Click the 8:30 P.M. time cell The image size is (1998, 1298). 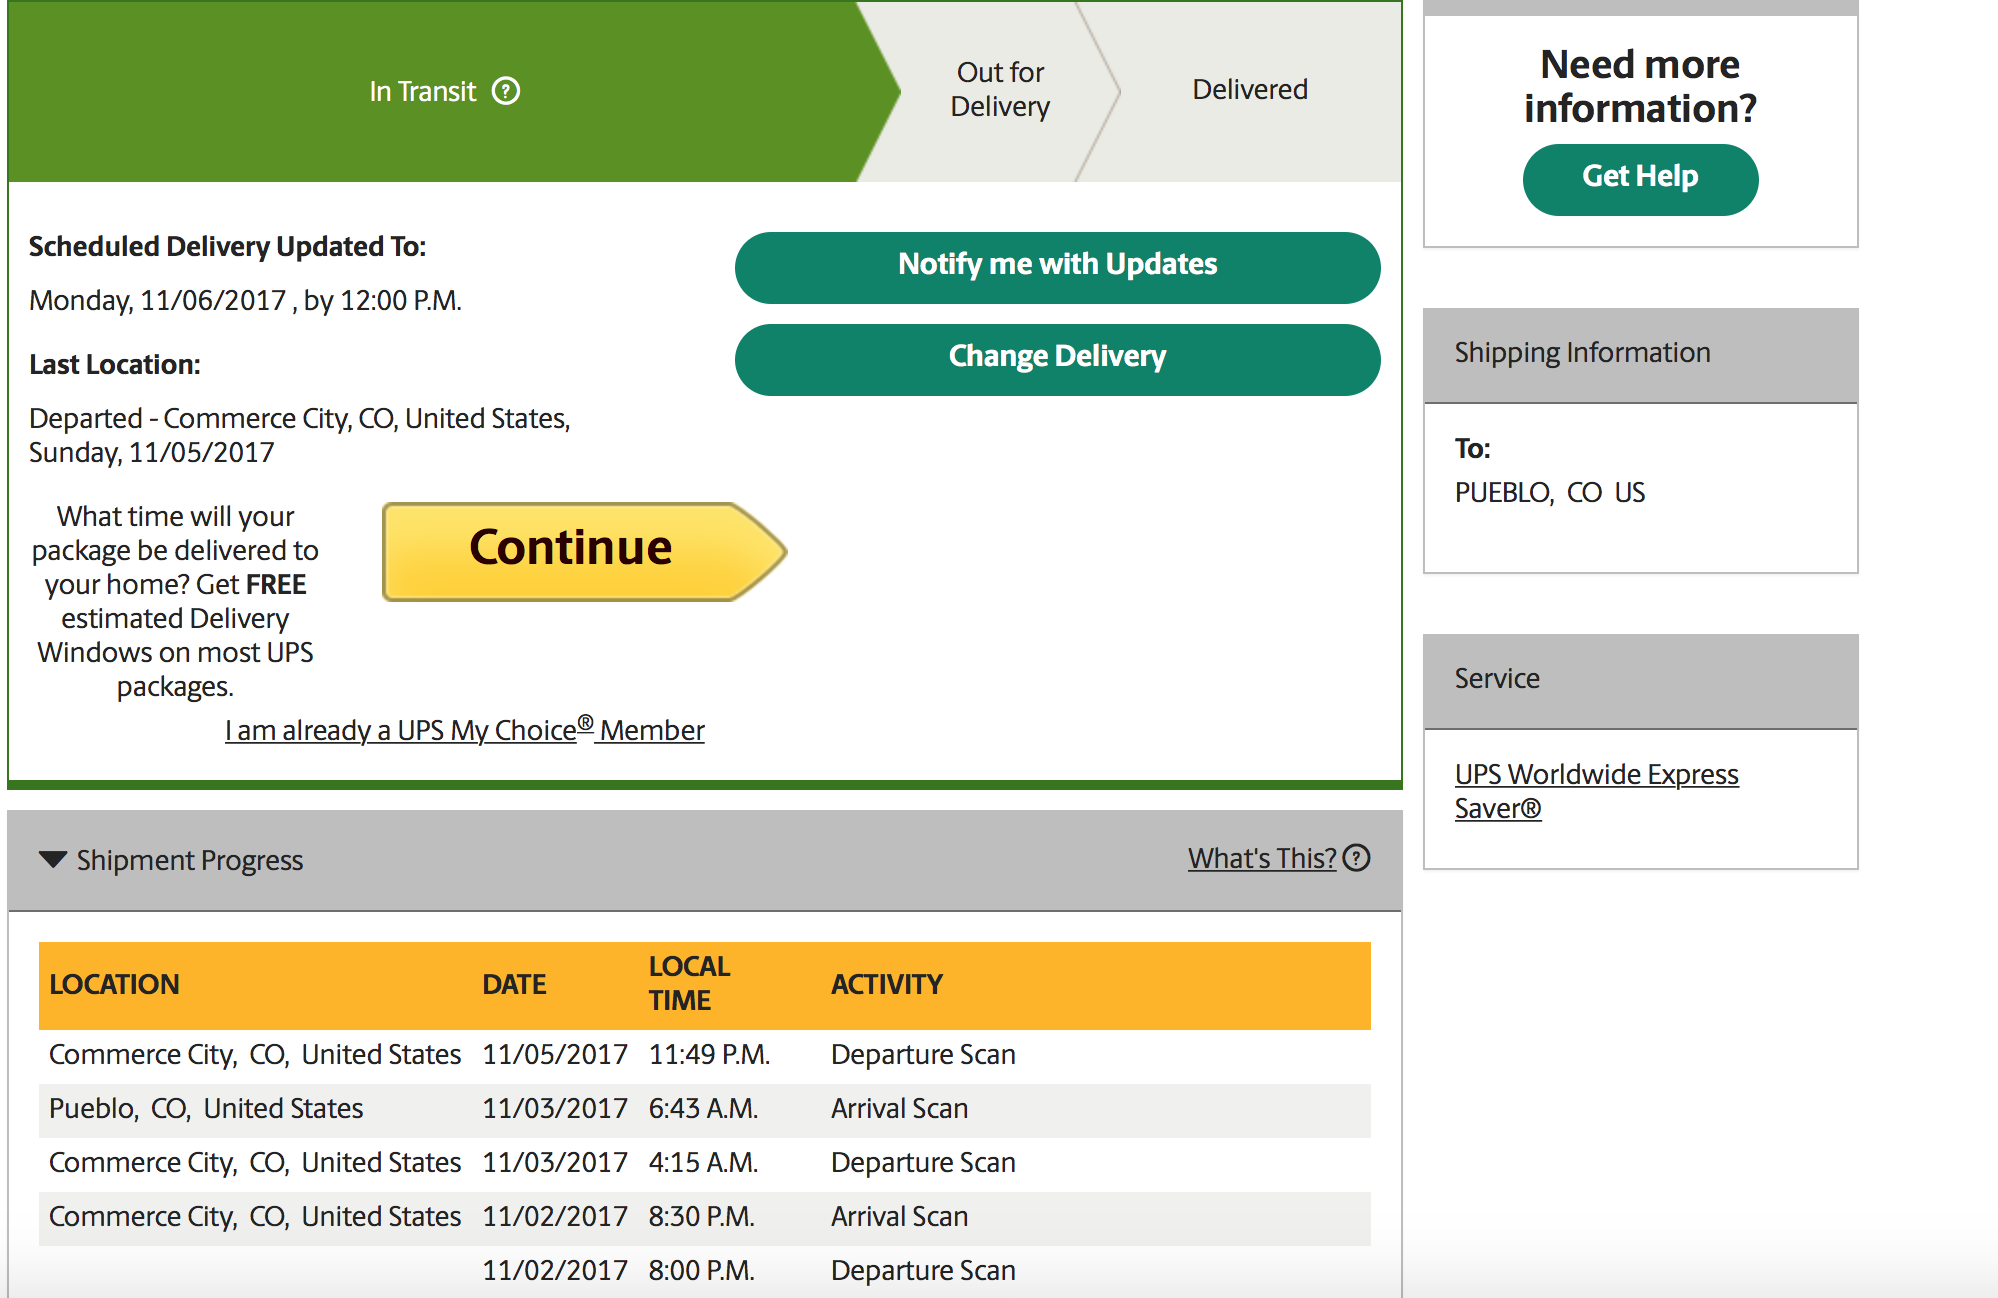click(701, 1216)
